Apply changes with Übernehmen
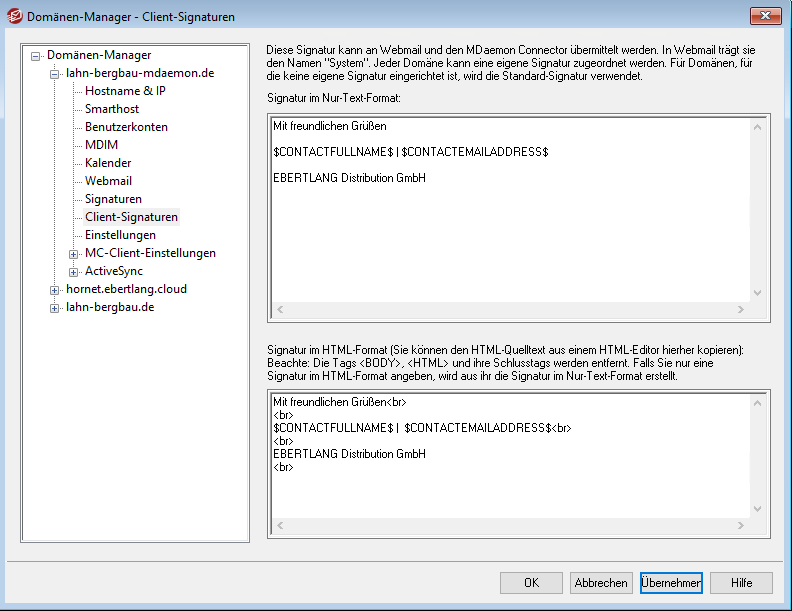Viewport: 792px width, 611px height. pyautogui.click(x=671, y=583)
